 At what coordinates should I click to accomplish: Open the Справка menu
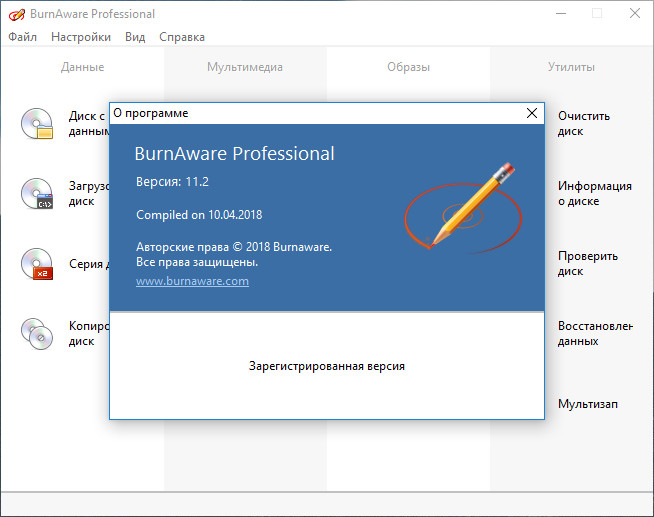click(181, 37)
